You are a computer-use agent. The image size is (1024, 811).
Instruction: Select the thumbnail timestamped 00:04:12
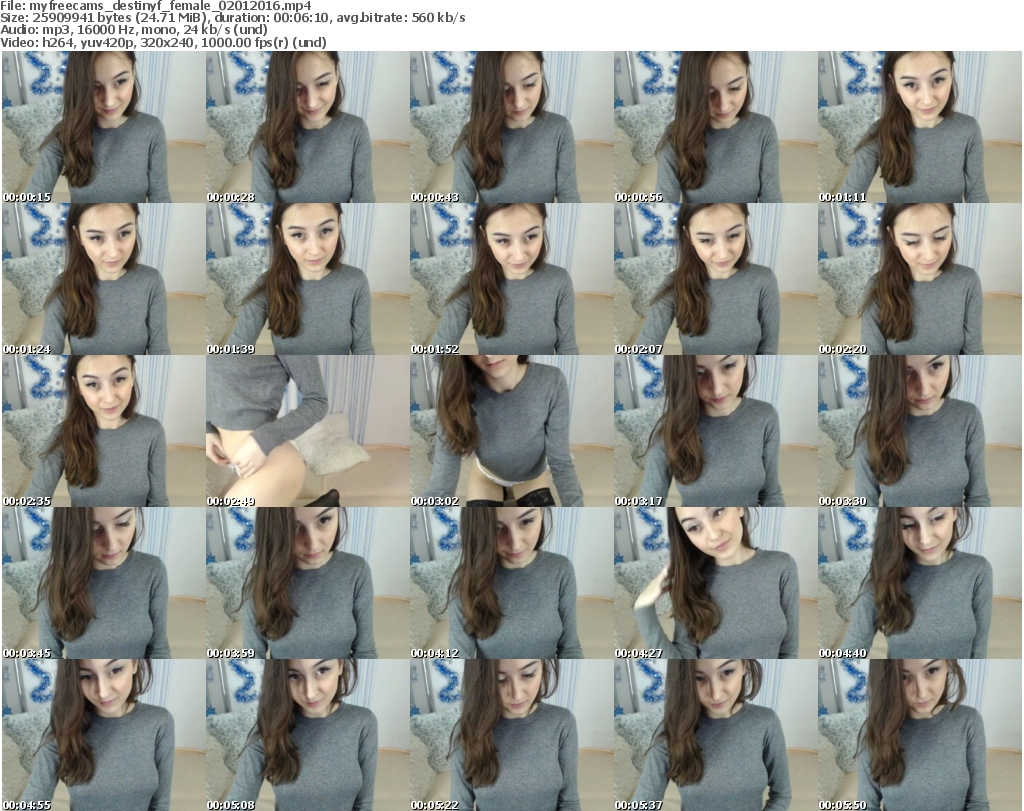[x=511, y=582]
